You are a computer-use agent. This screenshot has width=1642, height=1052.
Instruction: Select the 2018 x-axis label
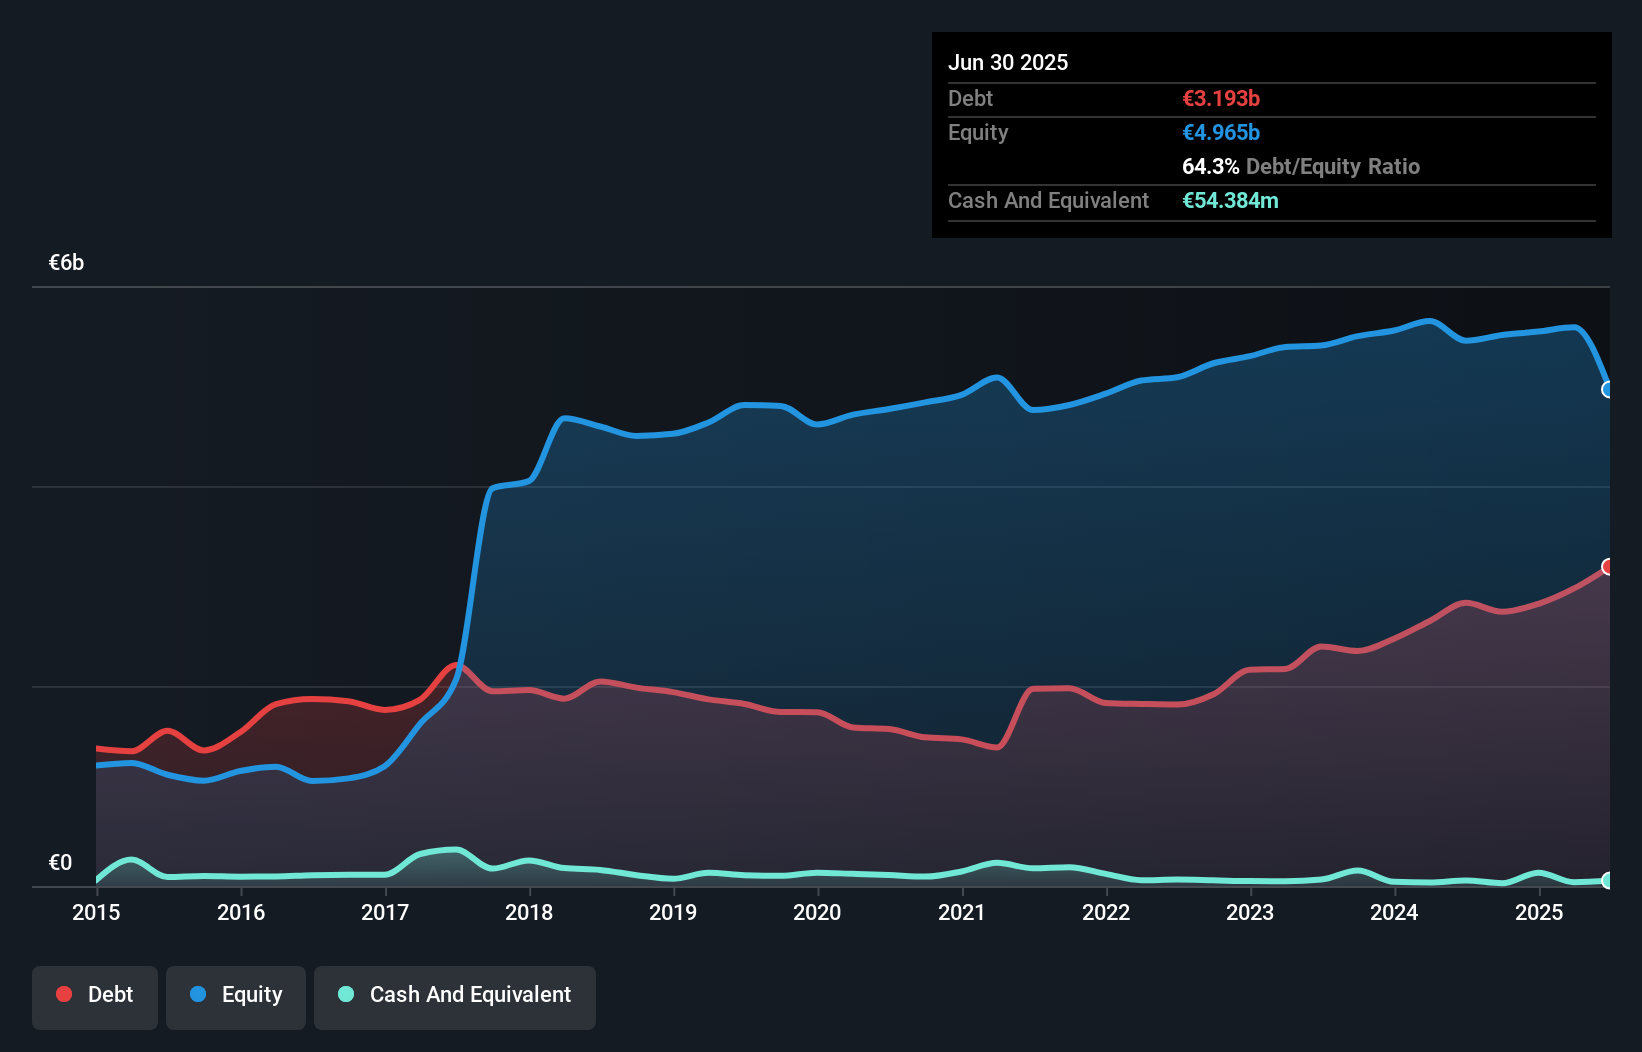(529, 912)
